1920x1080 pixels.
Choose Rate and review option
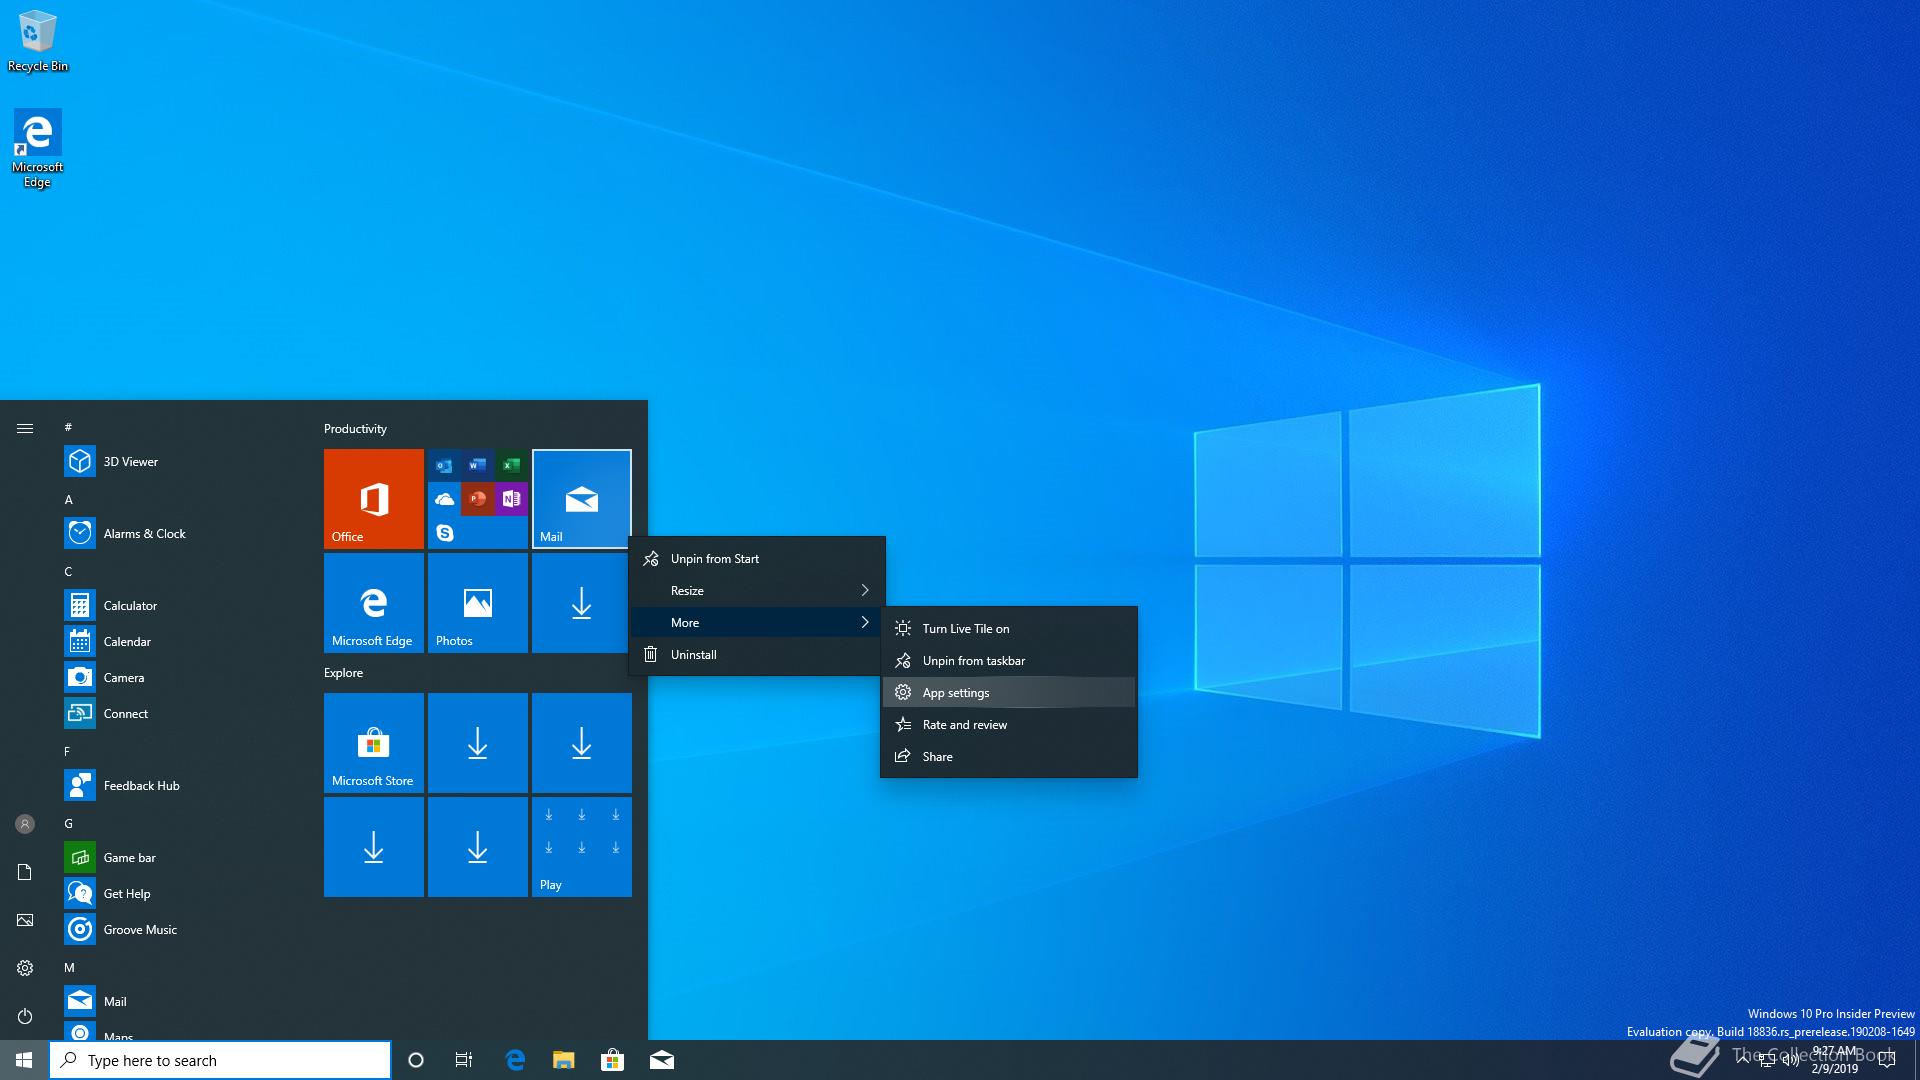pyautogui.click(x=964, y=725)
